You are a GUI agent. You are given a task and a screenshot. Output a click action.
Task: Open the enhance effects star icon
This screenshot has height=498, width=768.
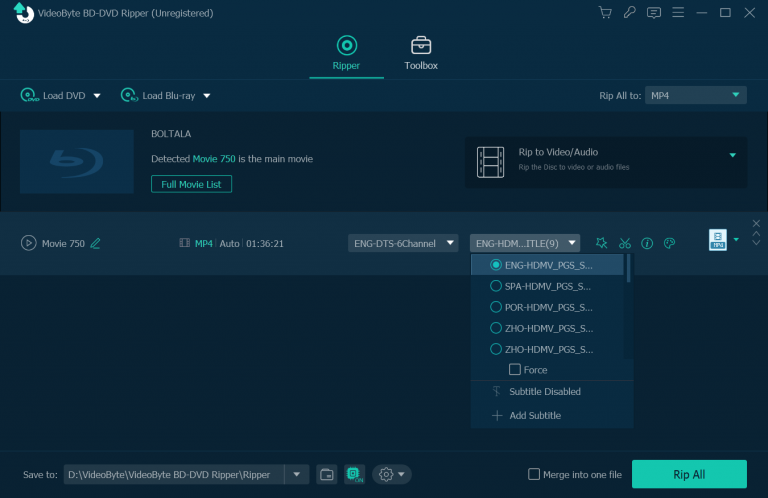tap(601, 243)
